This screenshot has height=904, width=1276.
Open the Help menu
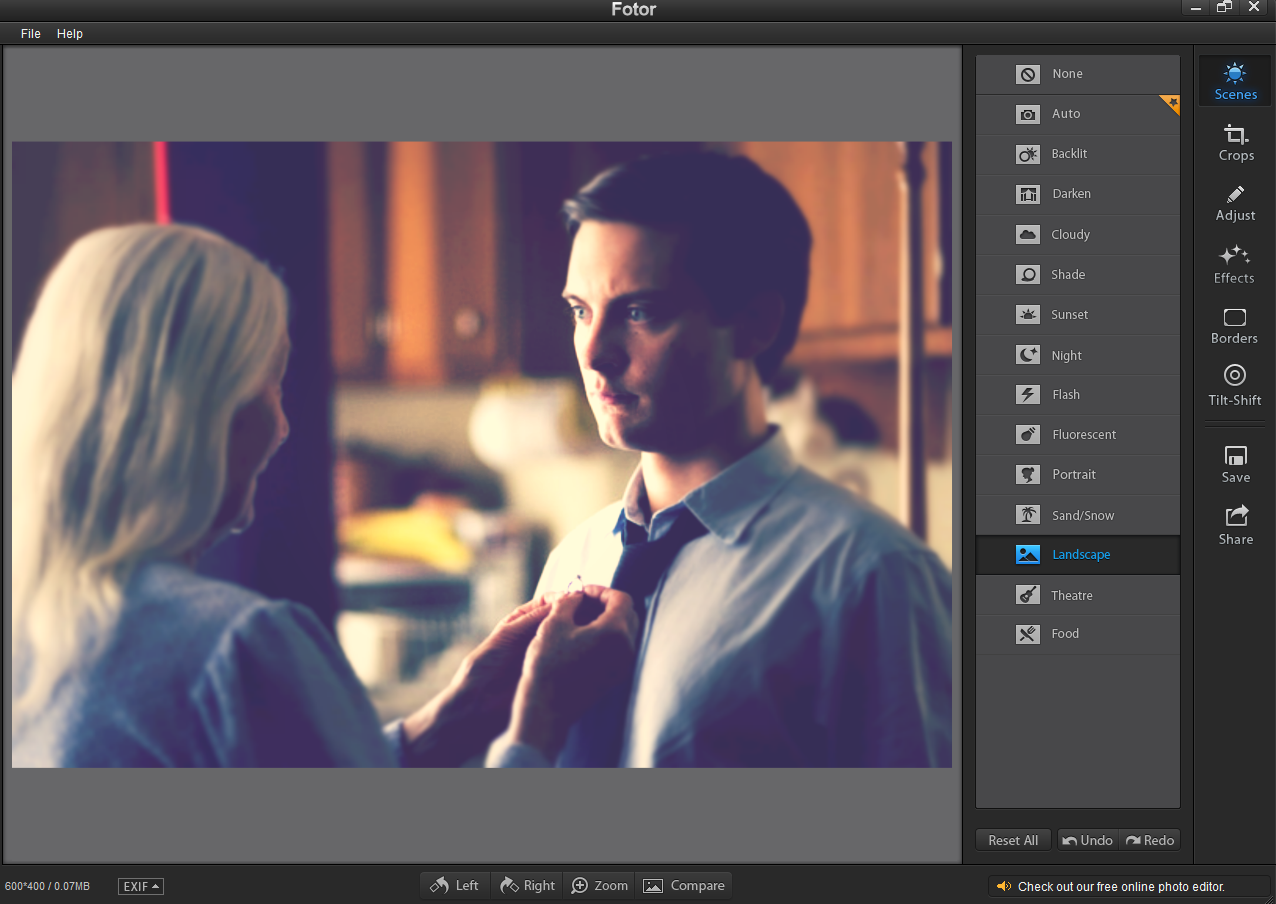pos(69,33)
